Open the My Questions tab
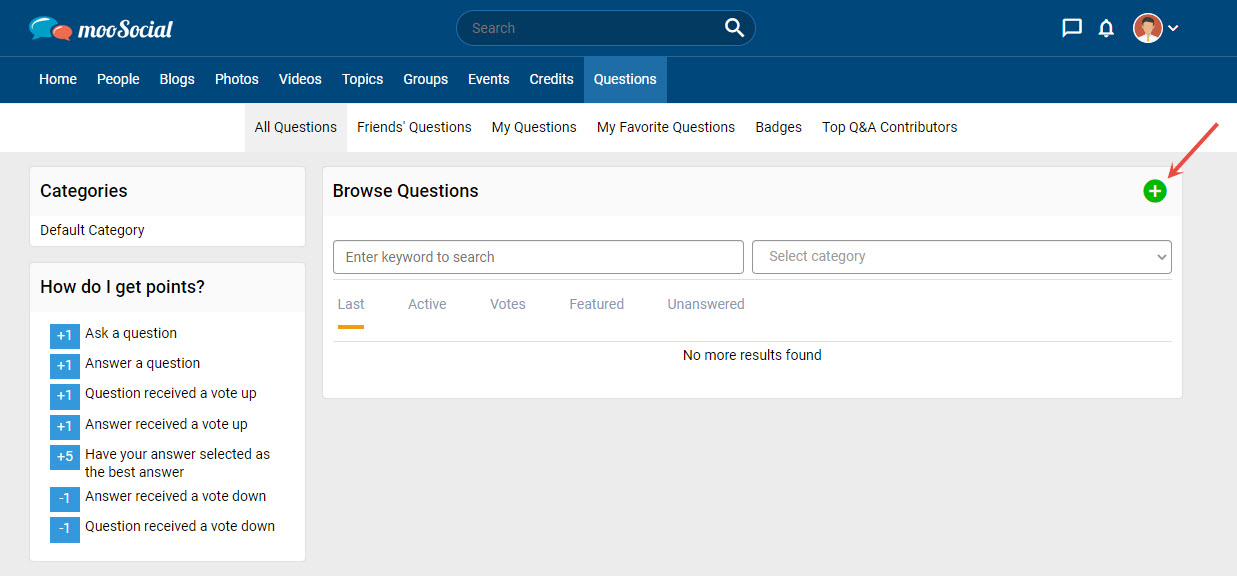Screen dimensions: 1237x576 point(534,127)
